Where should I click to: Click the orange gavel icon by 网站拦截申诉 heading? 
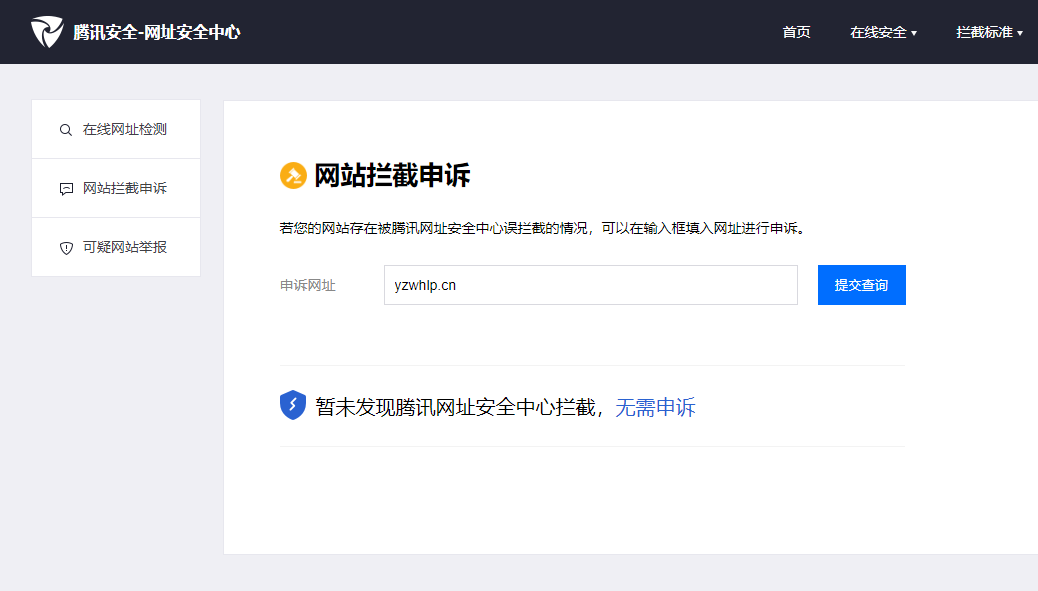(x=293, y=175)
